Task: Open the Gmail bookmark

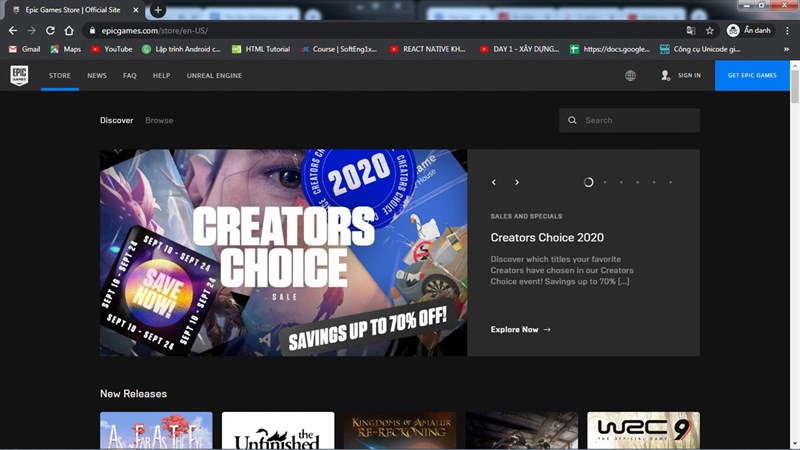Action: coord(24,49)
